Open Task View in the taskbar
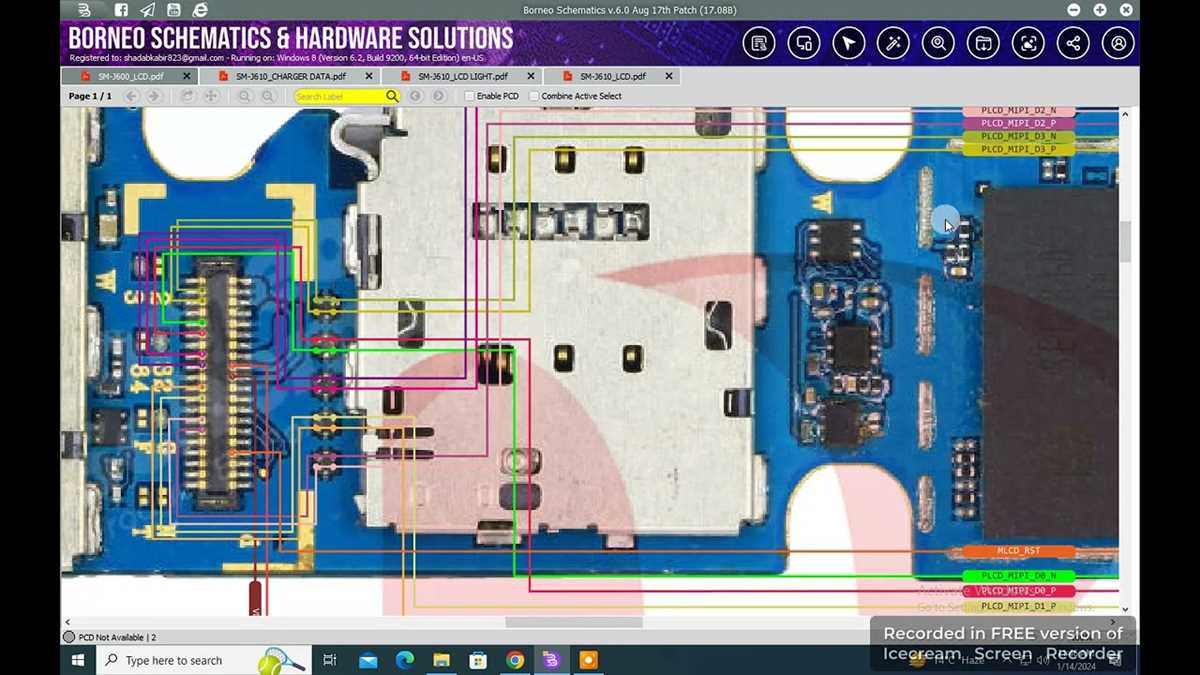Image resolution: width=1200 pixels, height=675 pixels. (x=329, y=660)
